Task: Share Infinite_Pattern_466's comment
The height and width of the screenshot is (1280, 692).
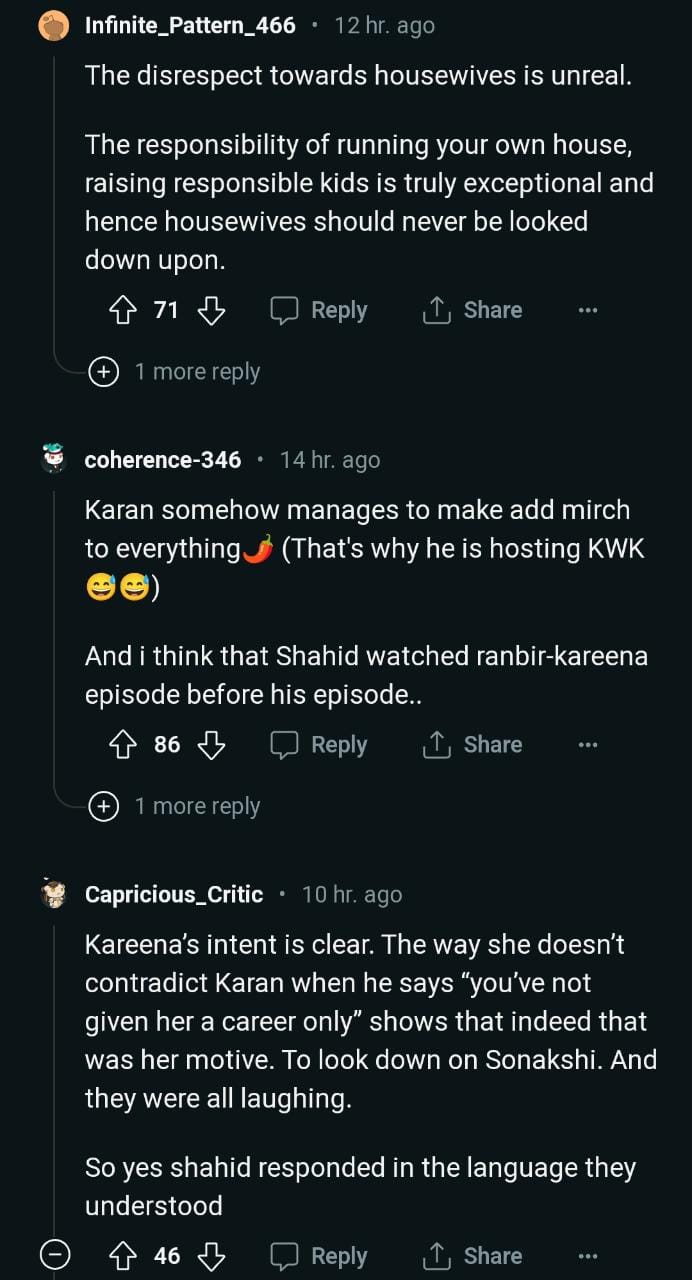Action: point(473,311)
